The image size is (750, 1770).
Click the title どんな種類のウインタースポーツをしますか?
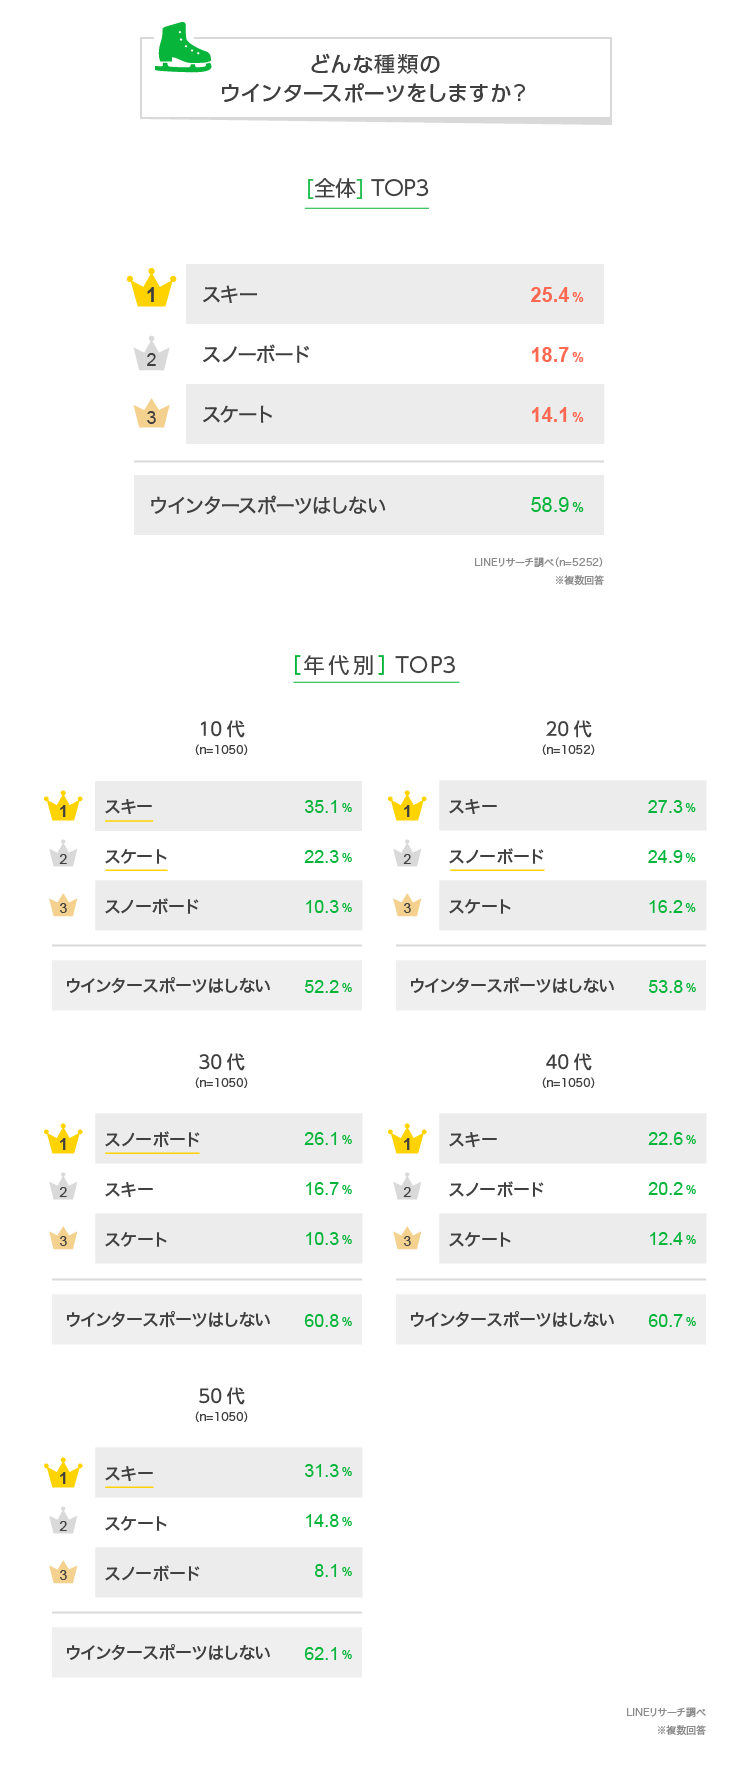(x=375, y=78)
